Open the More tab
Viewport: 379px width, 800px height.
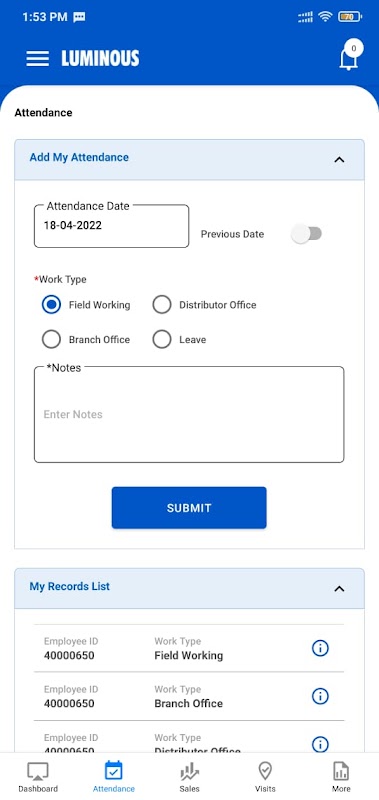click(x=341, y=776)
